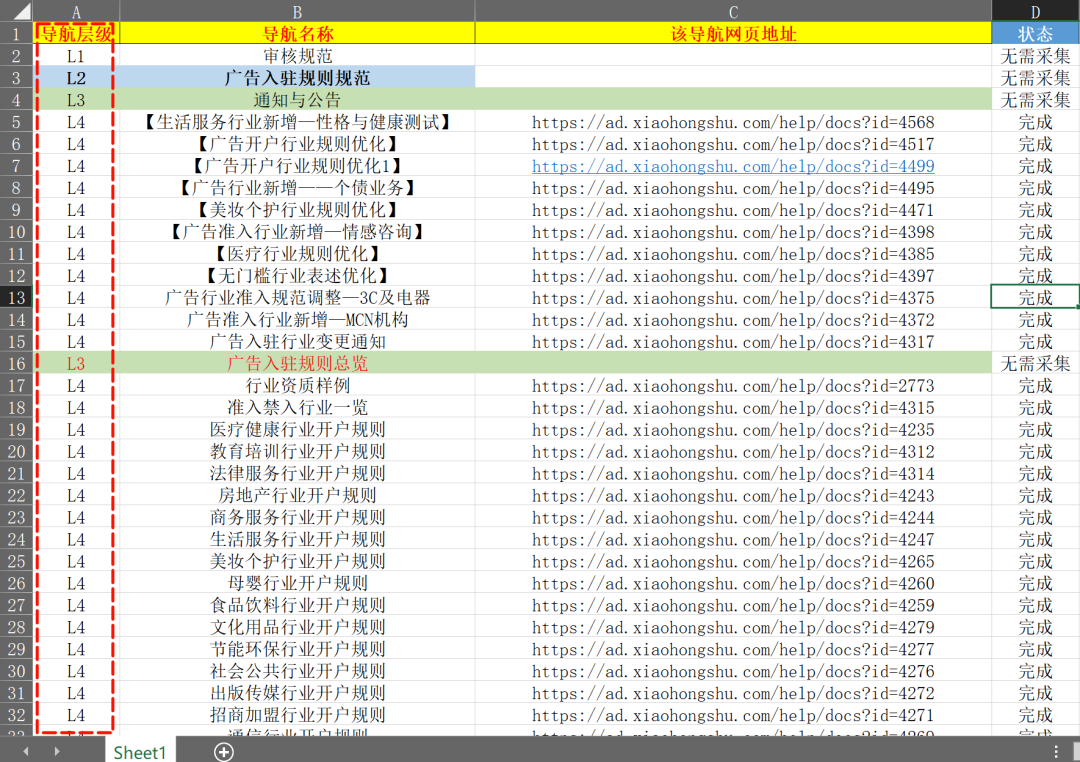Click the red 广告入驻规则总览 cell
Screen dimensions: 1080x762
(297, 364)
